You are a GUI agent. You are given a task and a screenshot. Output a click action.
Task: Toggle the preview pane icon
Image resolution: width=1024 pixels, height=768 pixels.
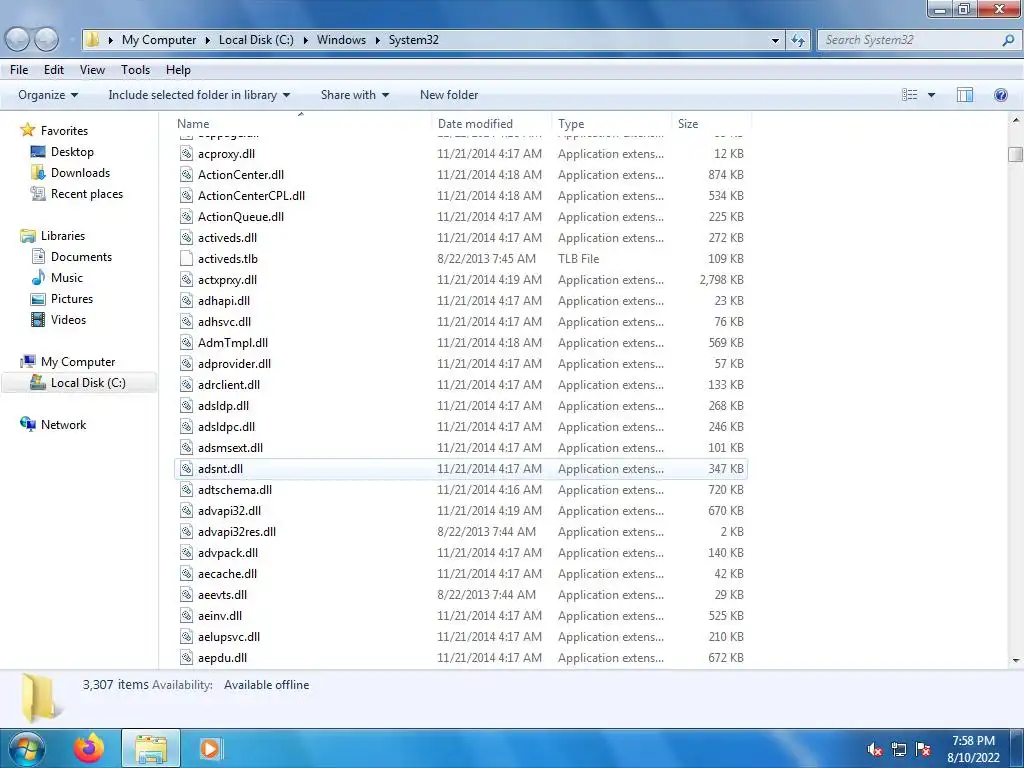(965, 95)
